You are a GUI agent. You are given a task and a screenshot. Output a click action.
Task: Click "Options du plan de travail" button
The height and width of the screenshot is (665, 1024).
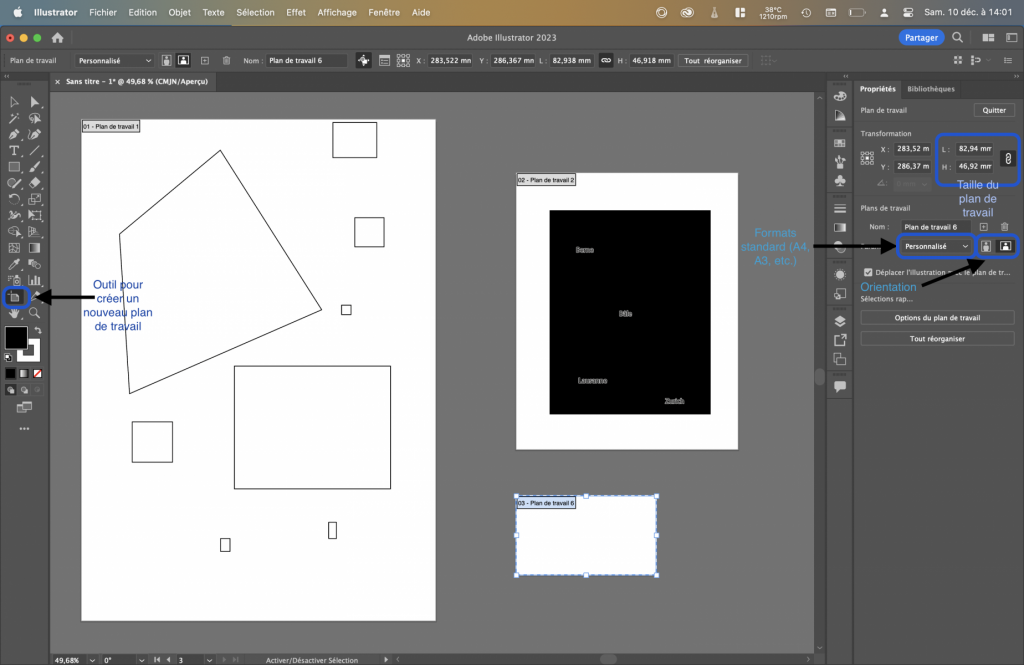937,318
